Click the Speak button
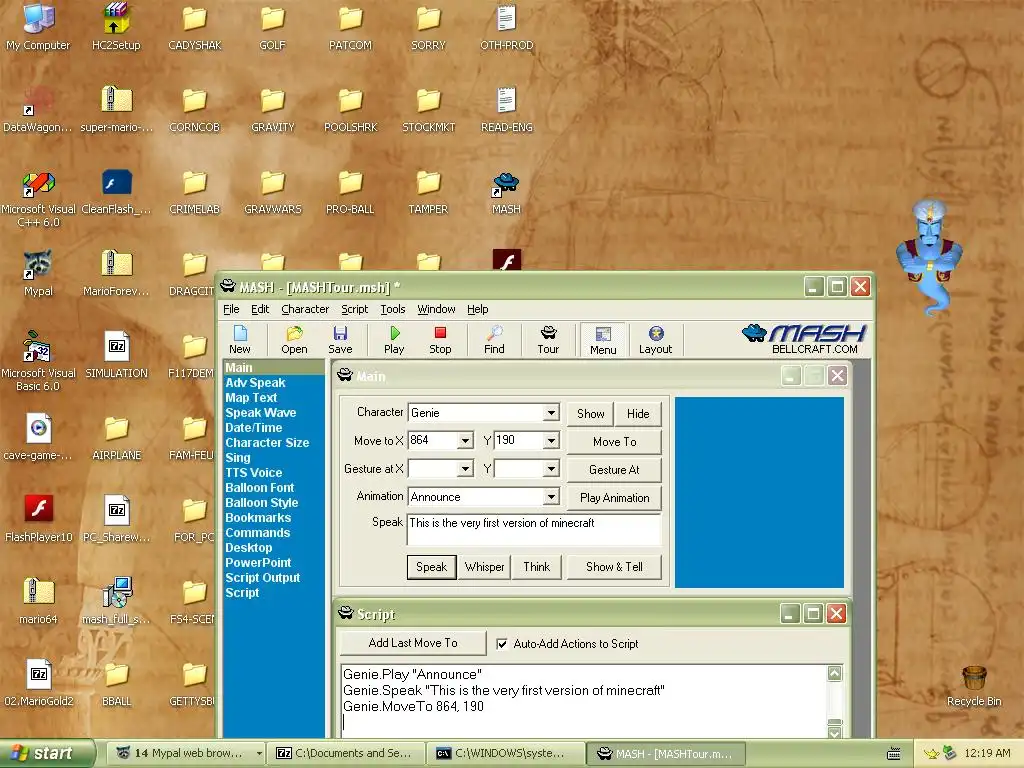1024x768 pixels. click(x=432, y=568)
